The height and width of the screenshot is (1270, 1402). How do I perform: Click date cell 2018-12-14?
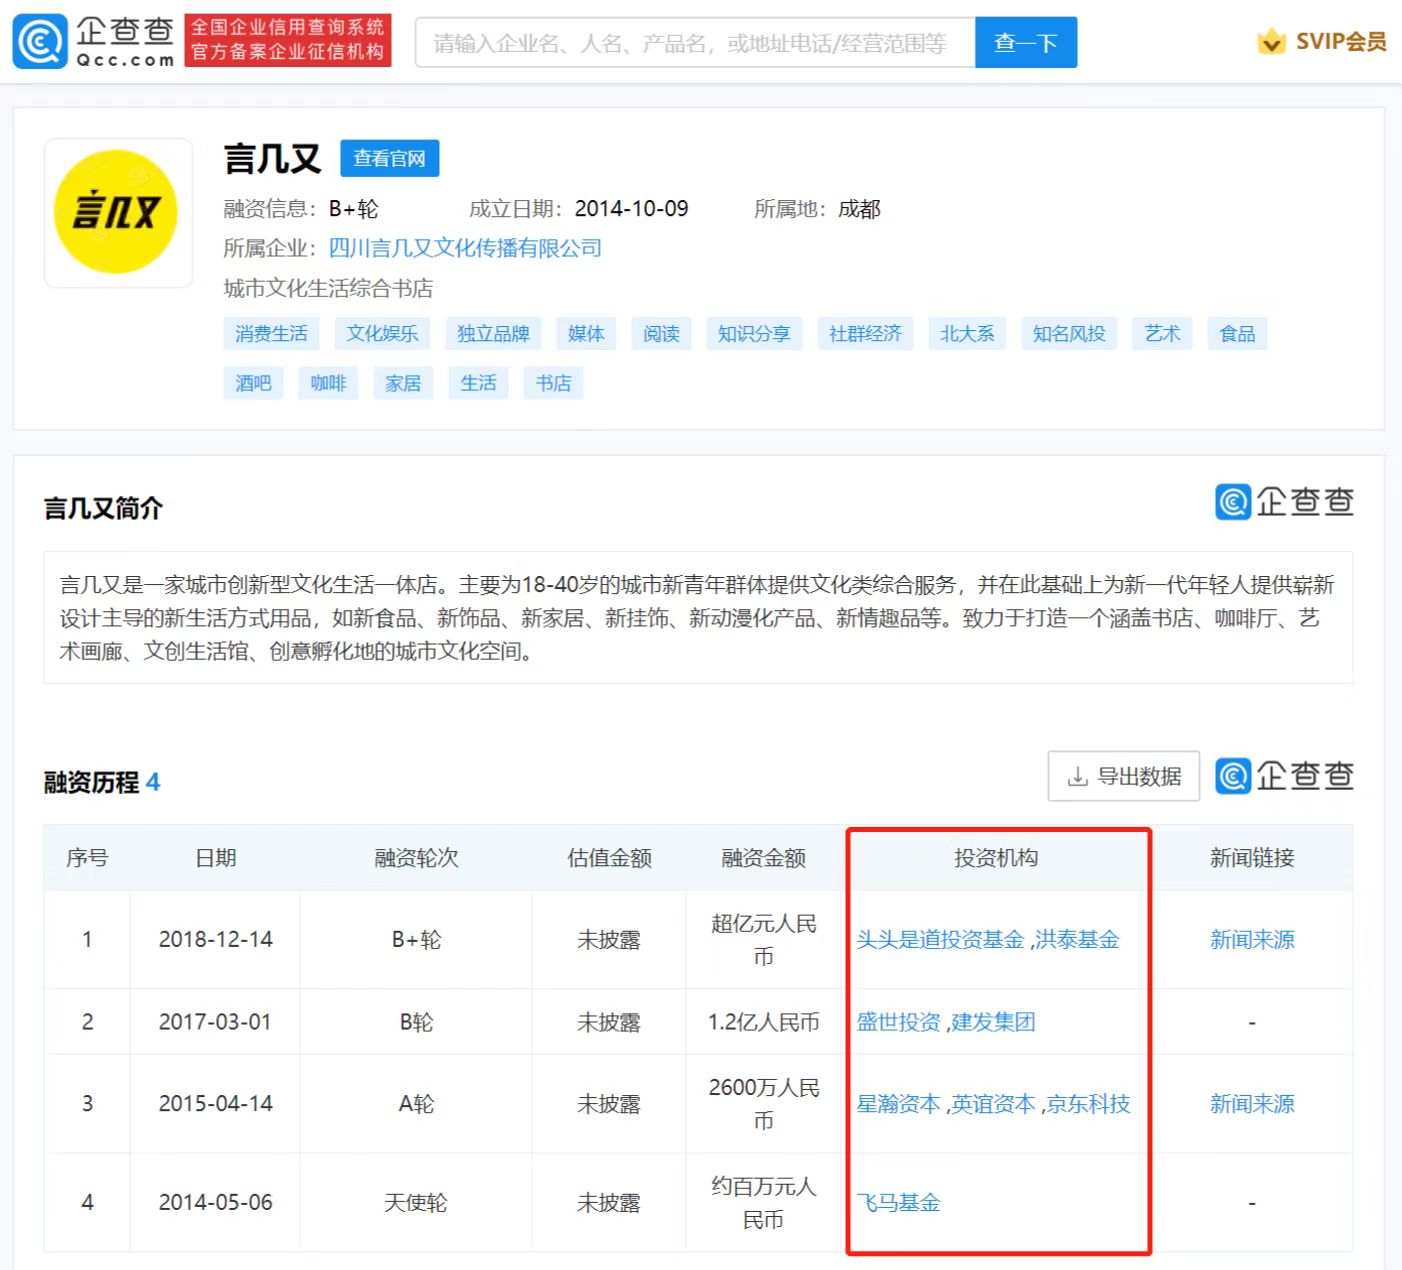click(x=215, y=939)
